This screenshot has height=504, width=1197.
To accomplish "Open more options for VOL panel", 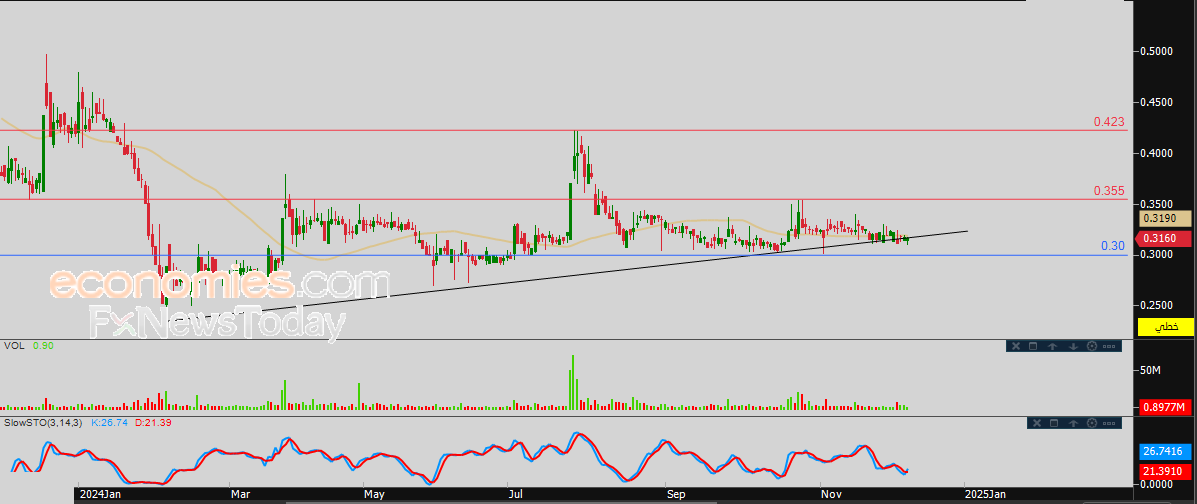I will pyautogui.click(x=1109, y=347).
